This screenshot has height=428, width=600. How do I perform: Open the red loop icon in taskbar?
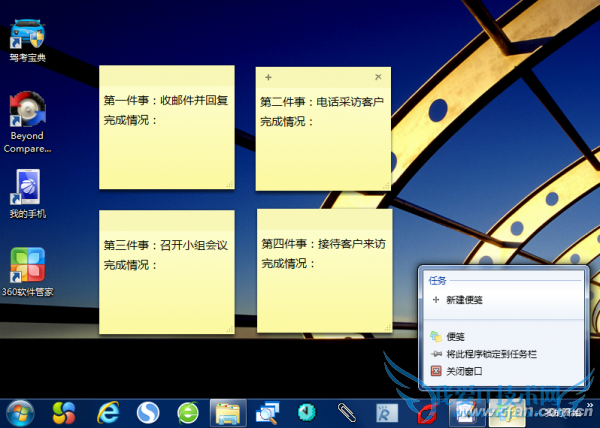pyautogui.click(x=427, y=413)
